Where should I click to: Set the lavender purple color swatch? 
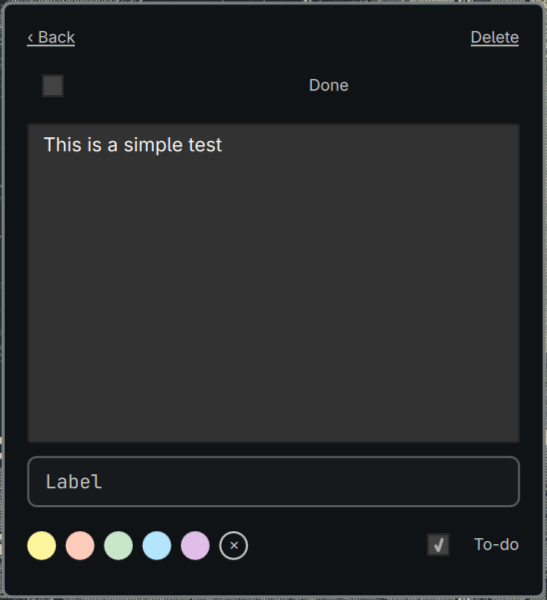195,545
